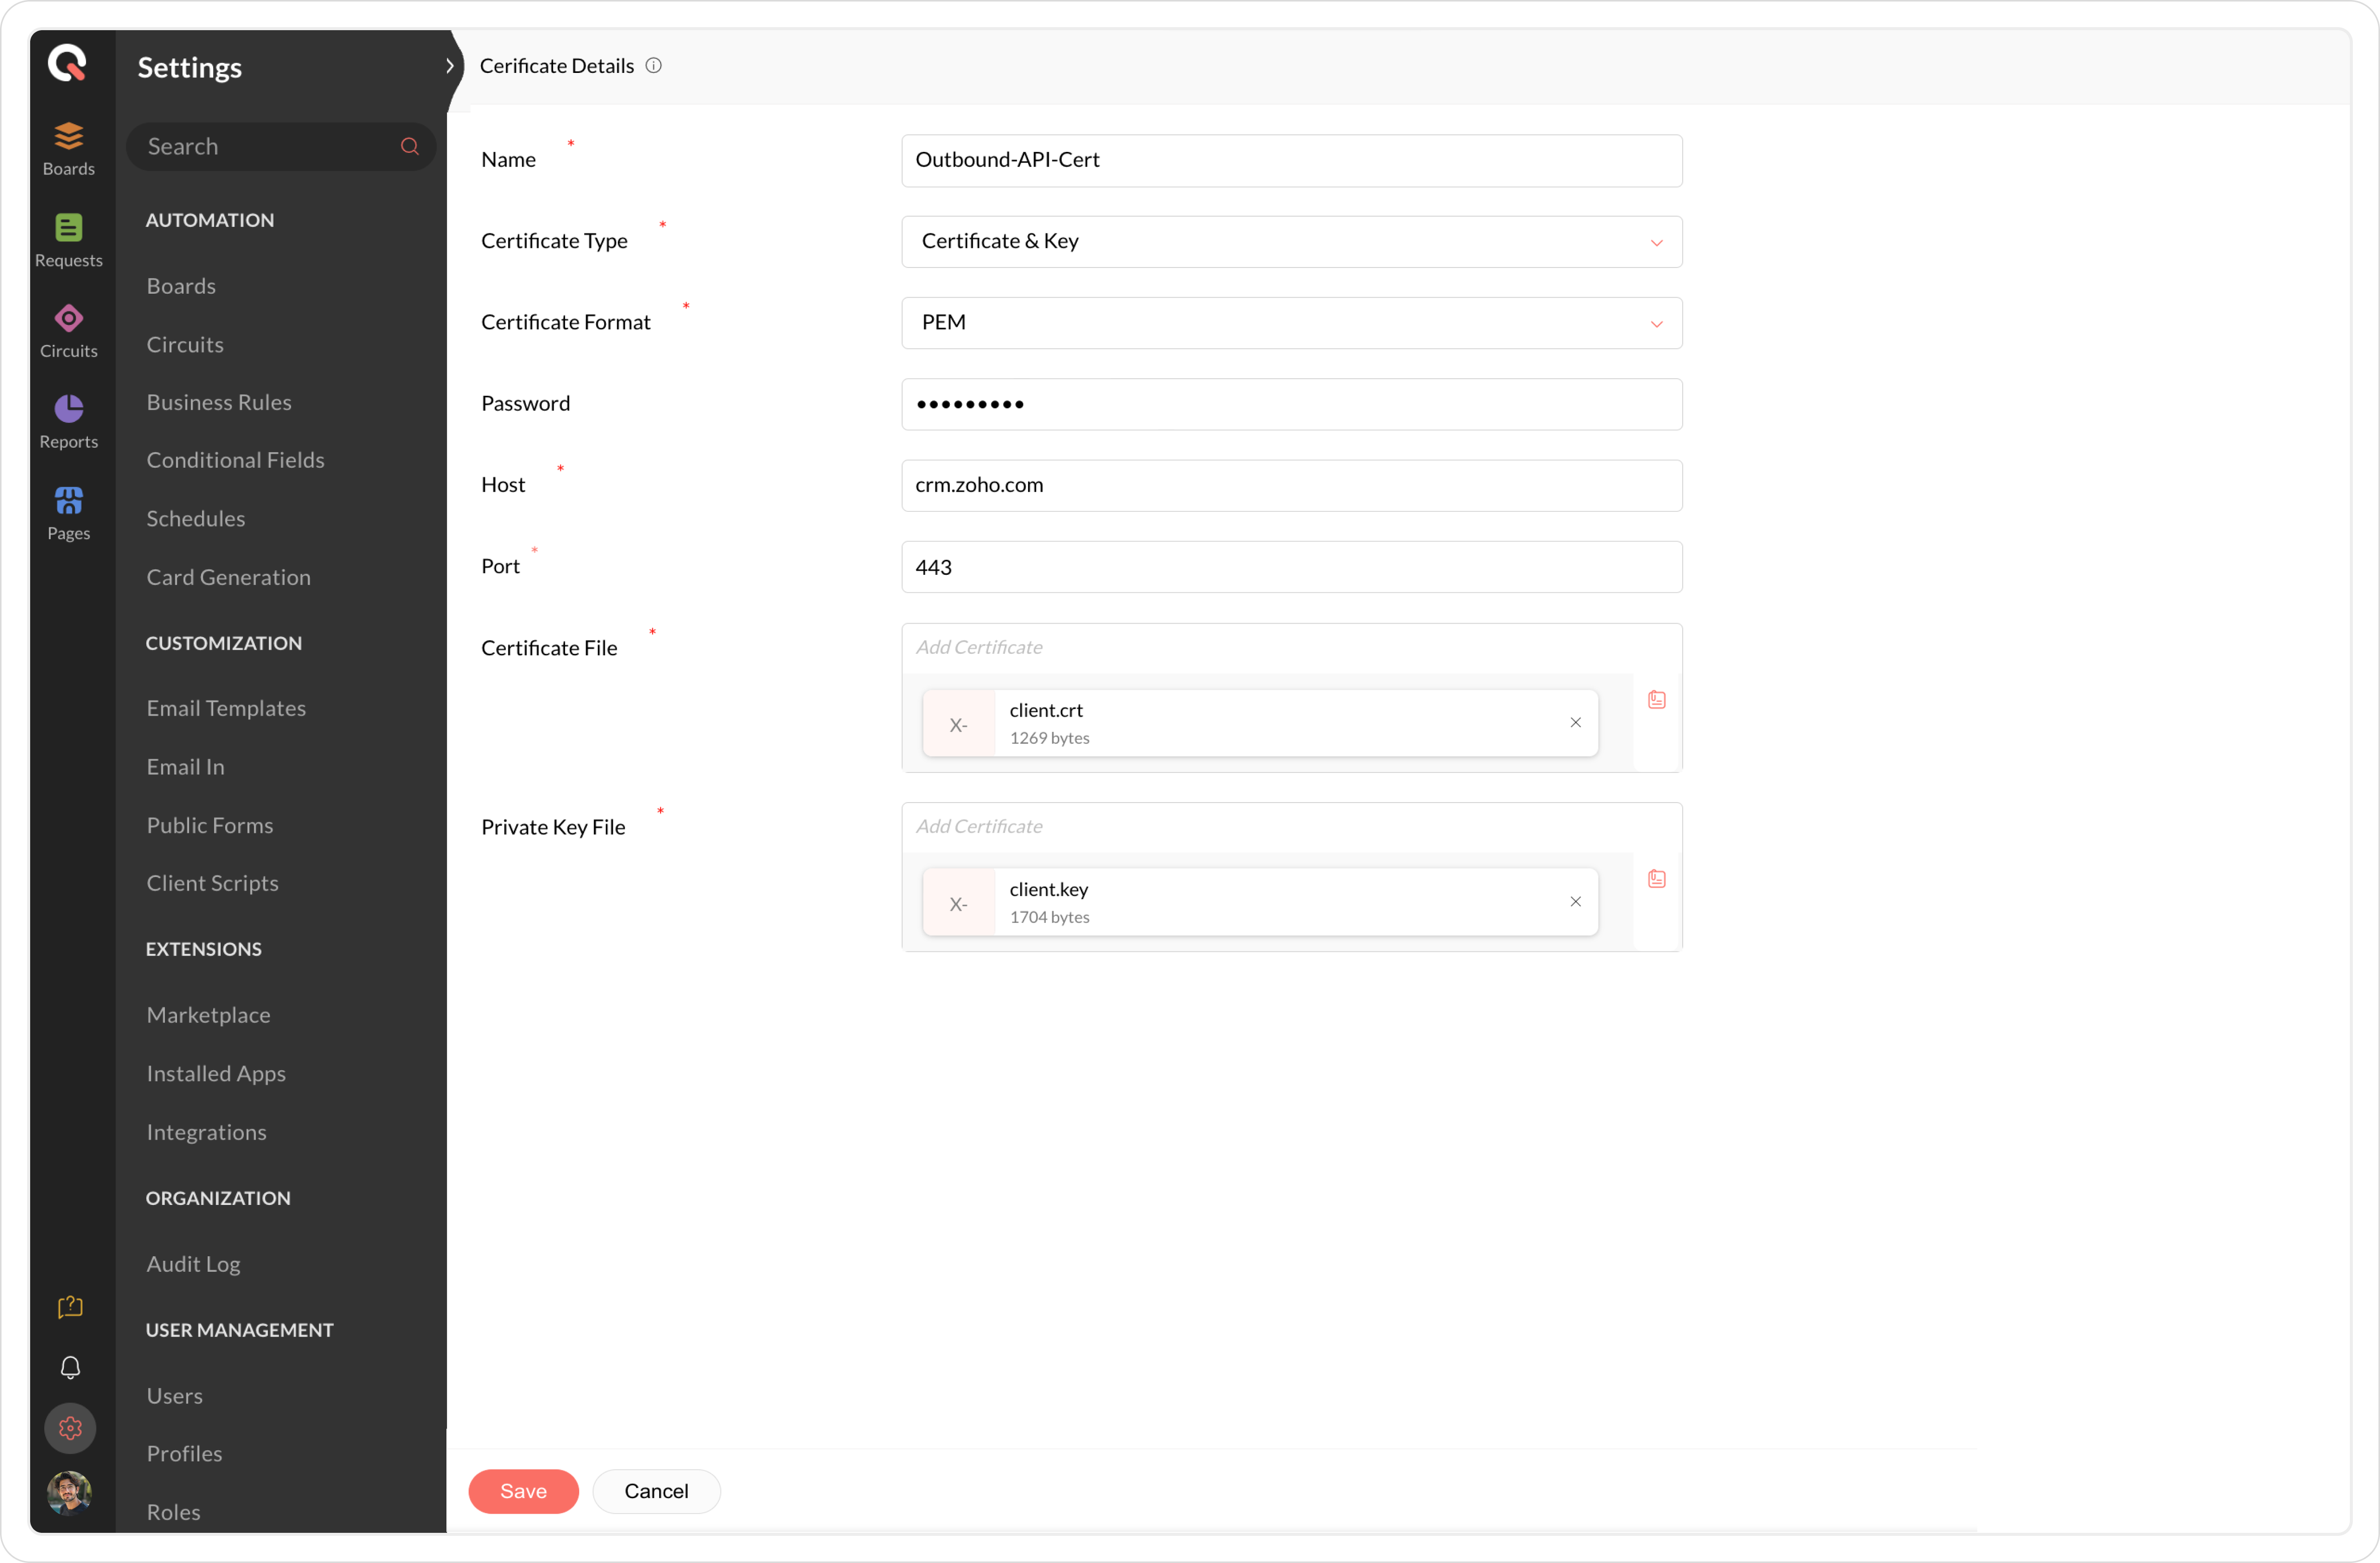The image size is (2380, 1563).
Task: Click into the Host input field
Action: [x=1291, y=485]
